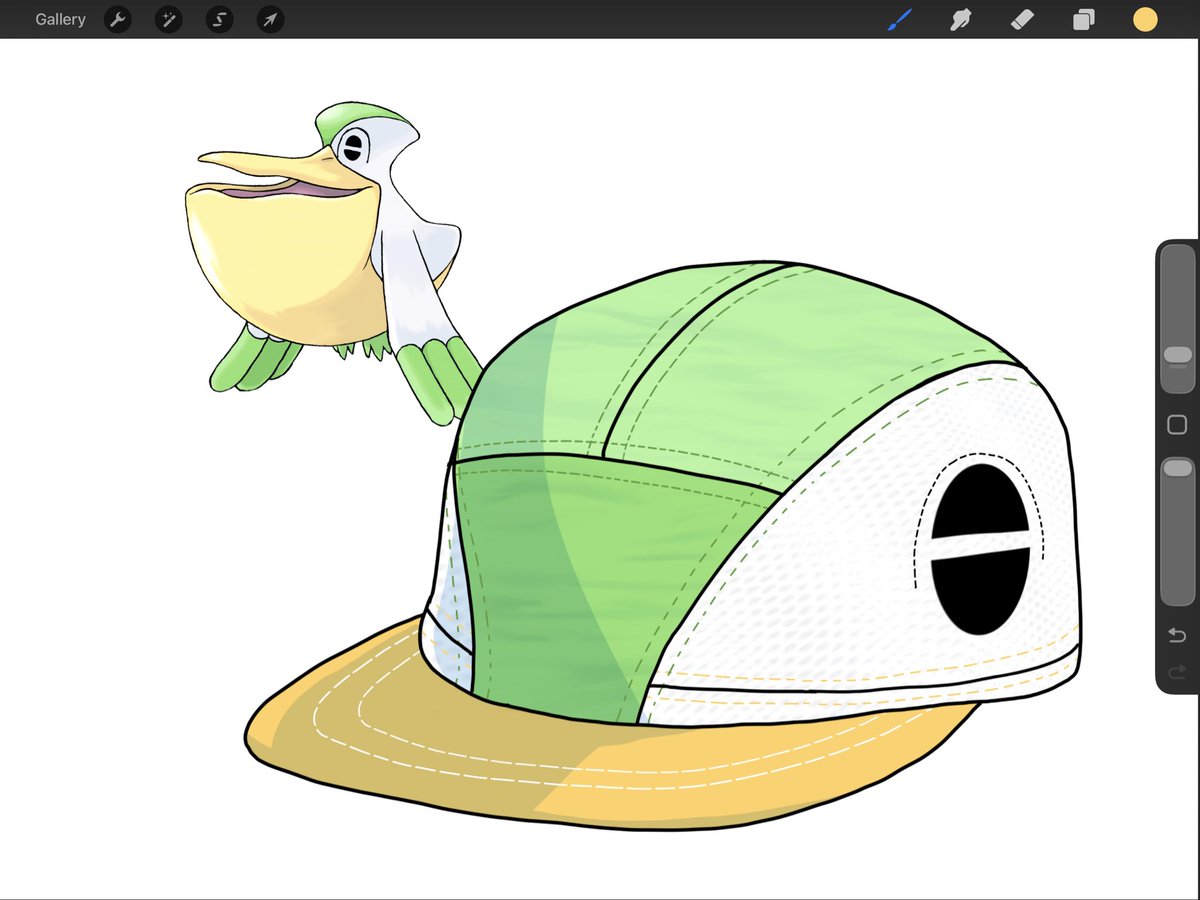Select the Brush tool
1200x900 pixels.
tap(900, 19)
